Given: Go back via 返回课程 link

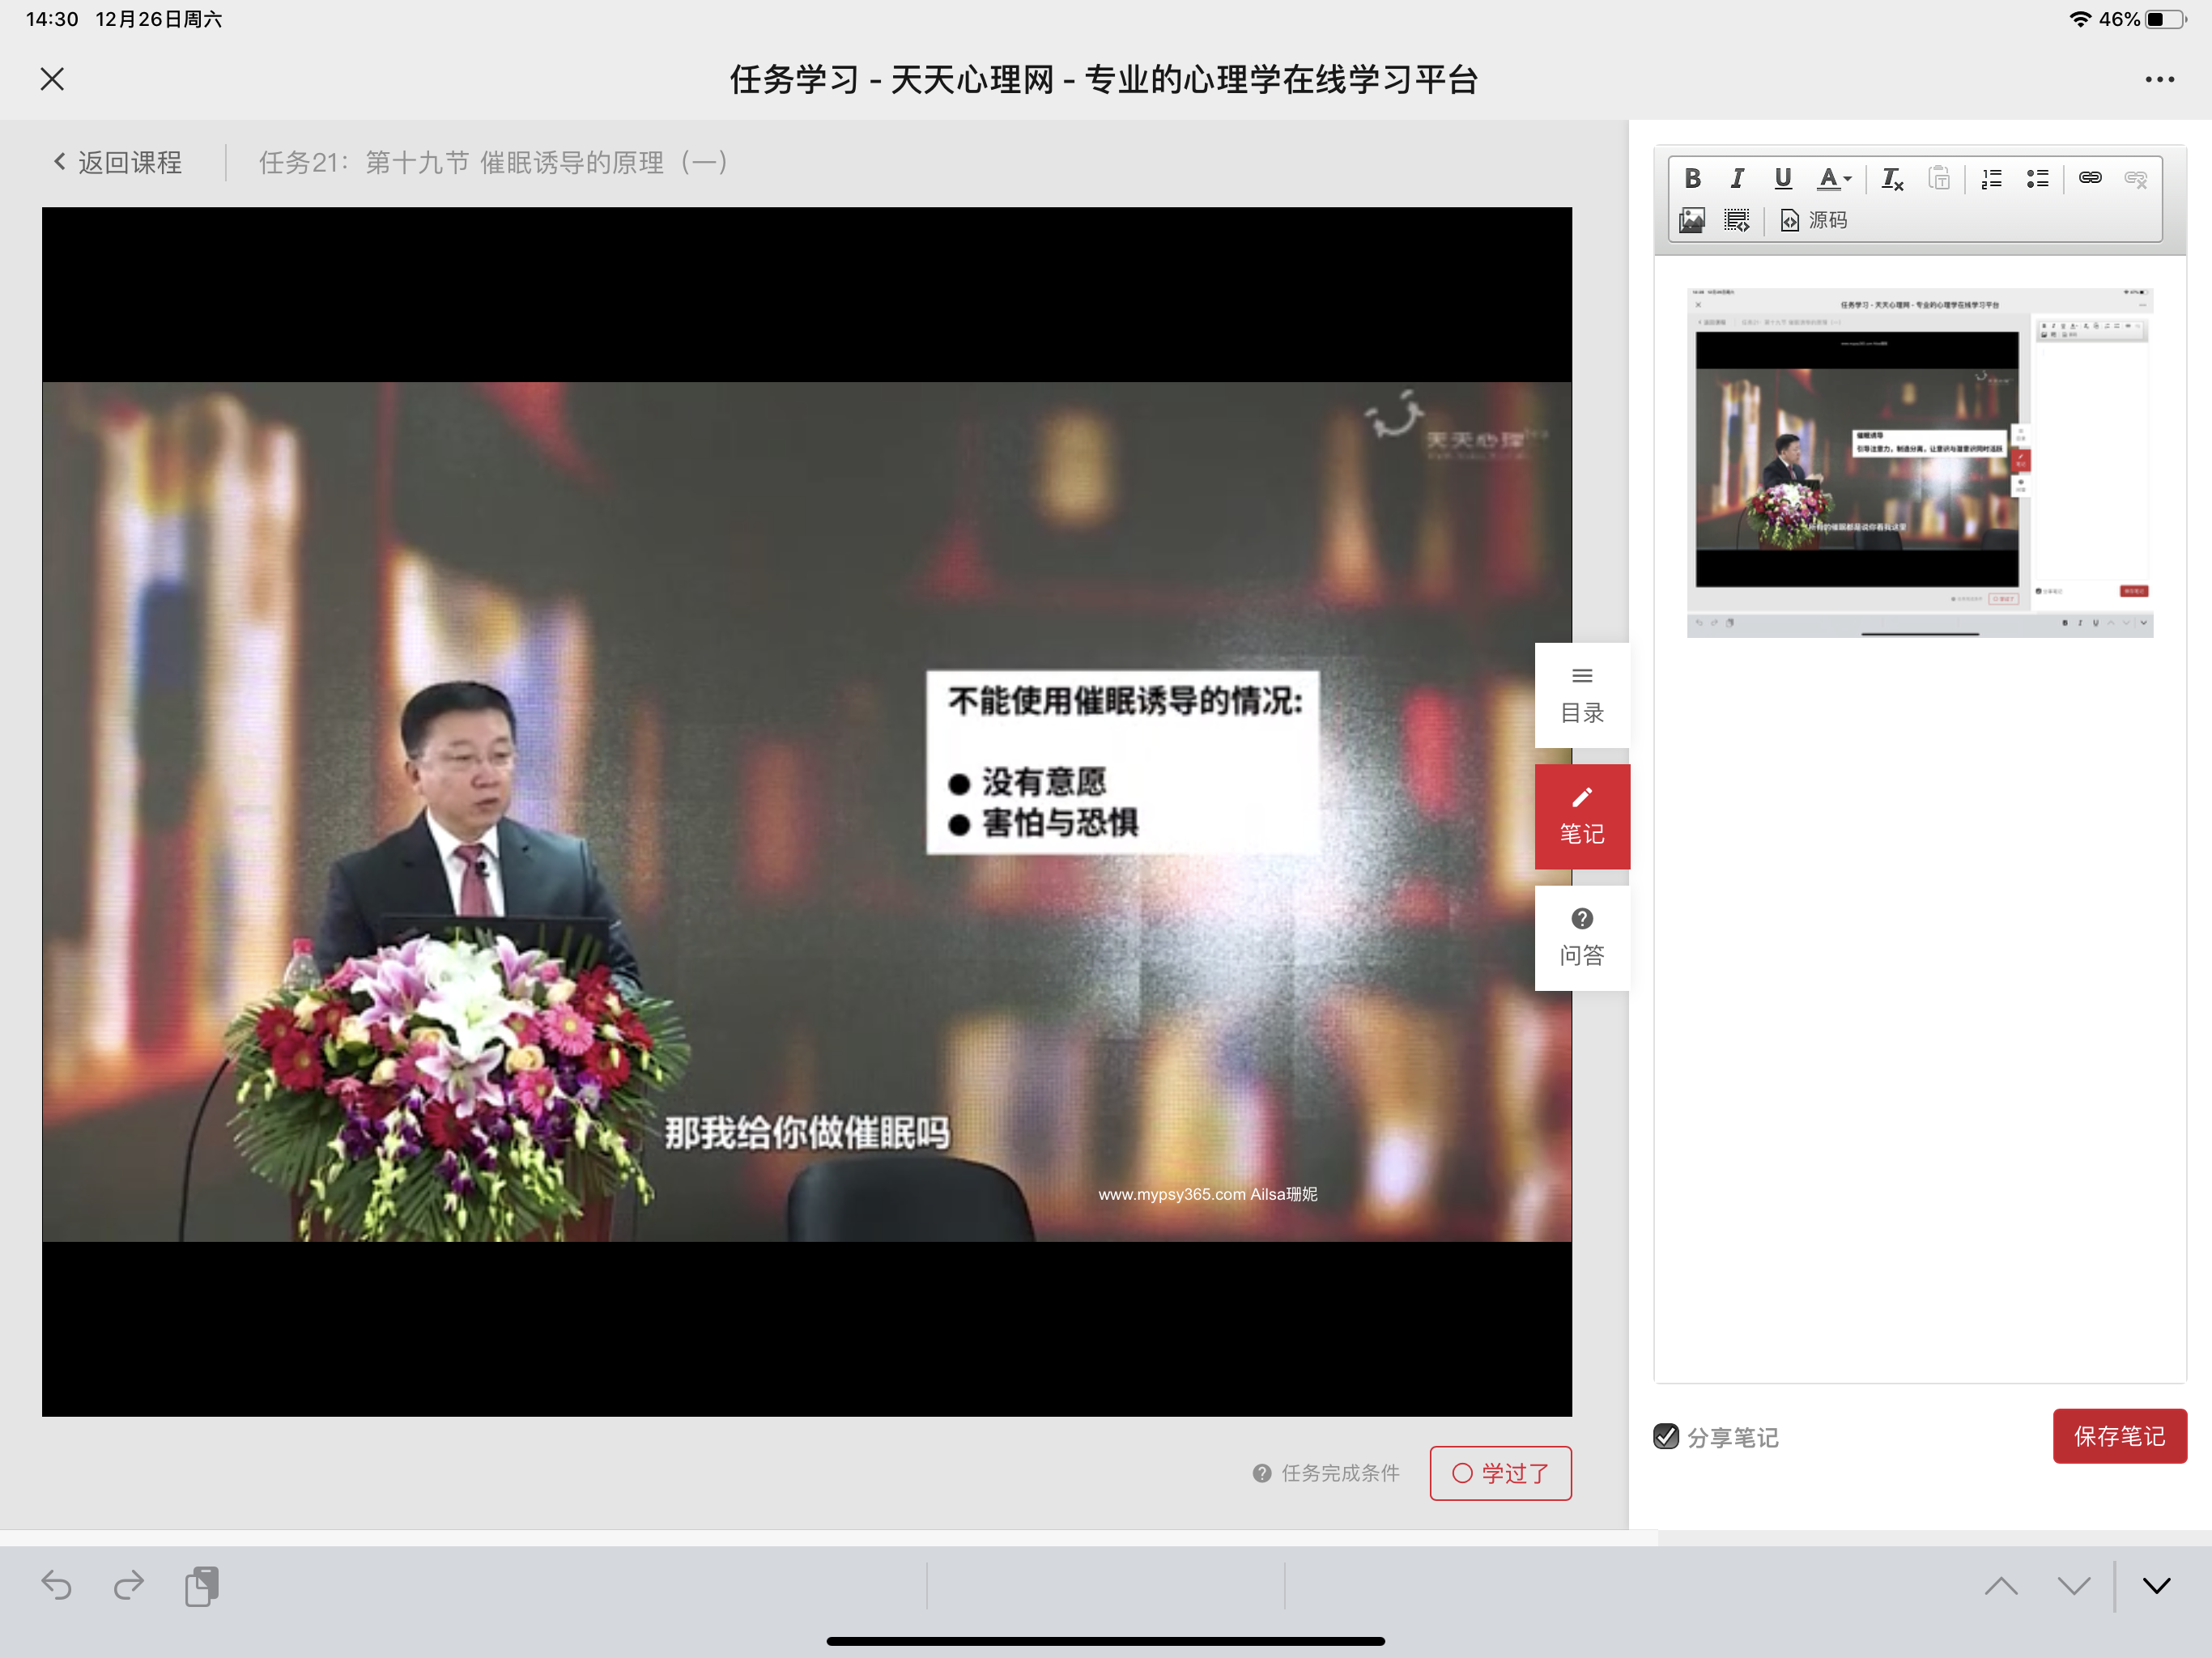Looking at the screenshot, I should (x=118, y=162).
